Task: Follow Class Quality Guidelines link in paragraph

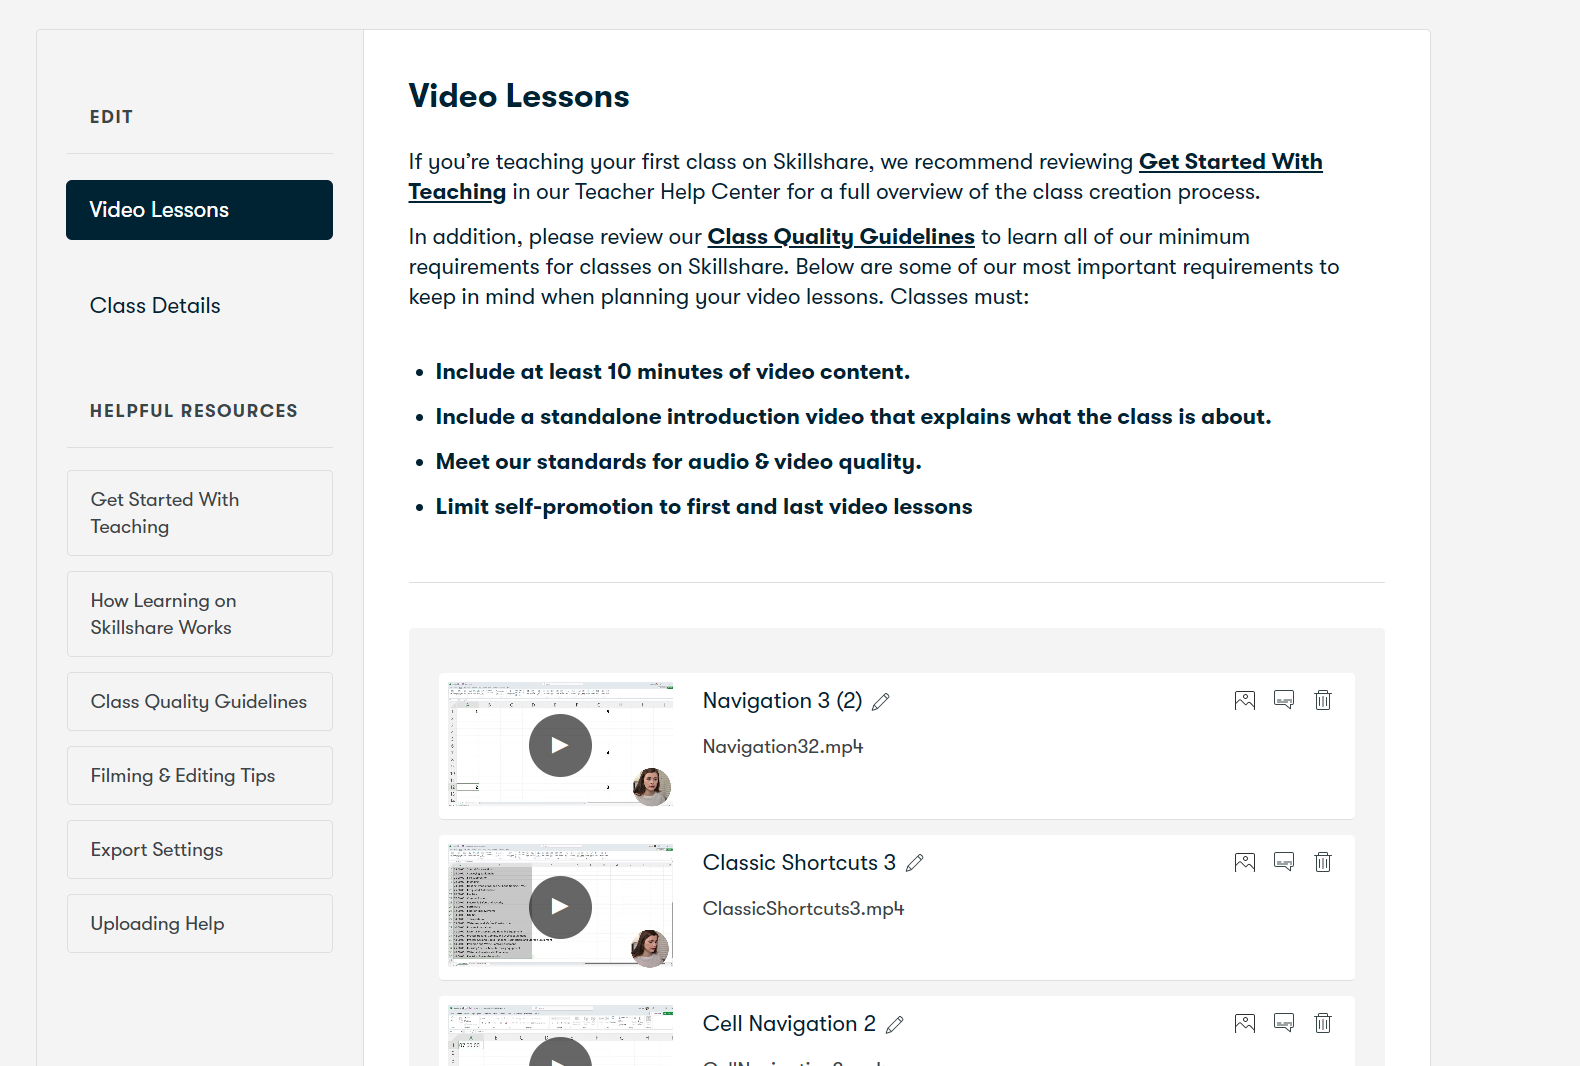Action: click(x=841, y=237)
